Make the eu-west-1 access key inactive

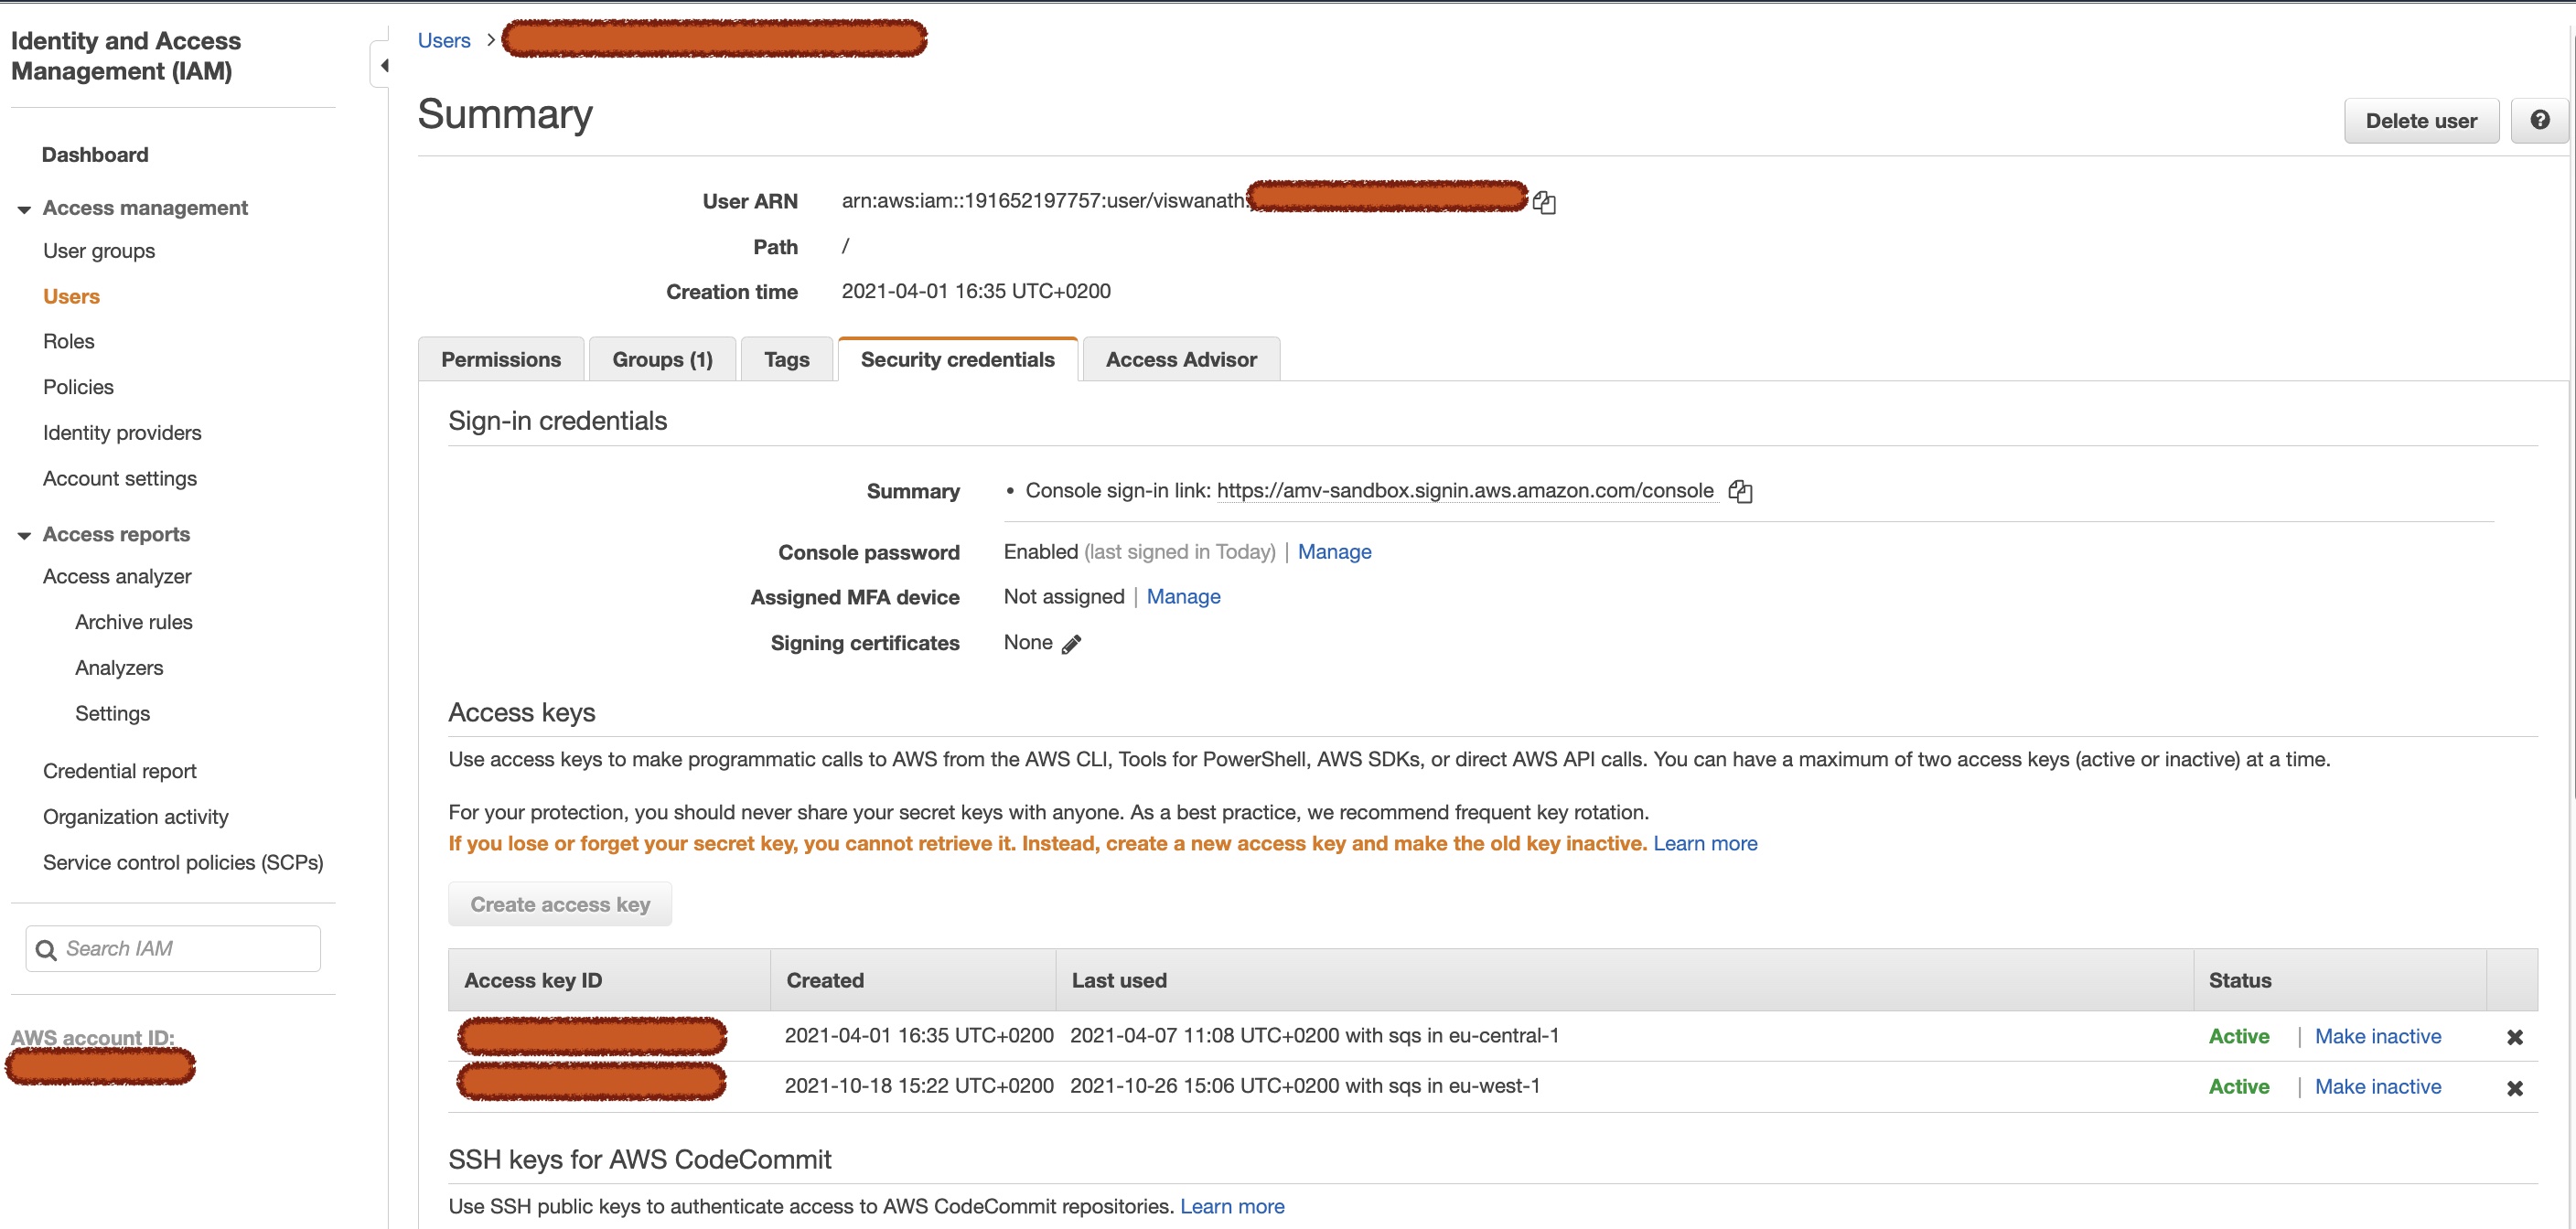pyautogui.click(x=2377, y=1086)
